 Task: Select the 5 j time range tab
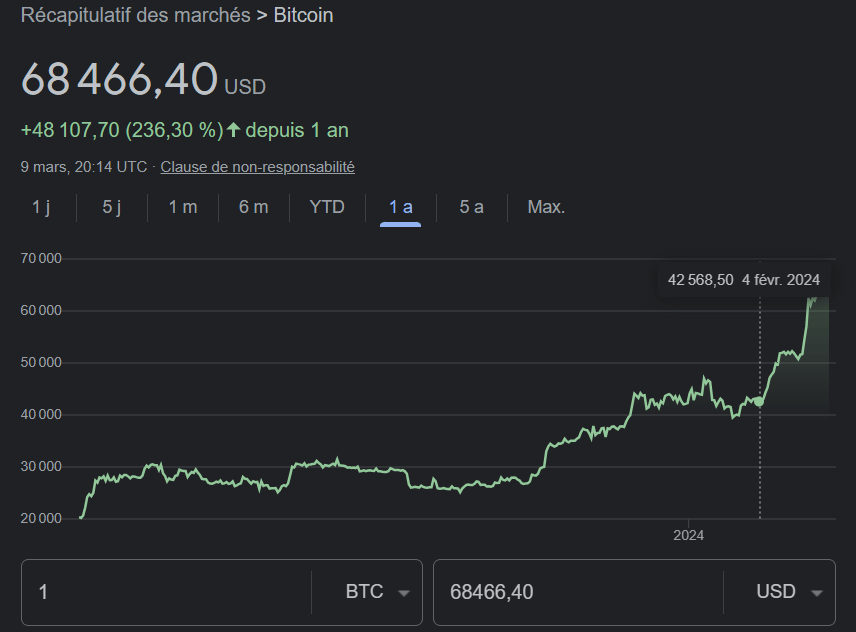(x=112, y=207)
